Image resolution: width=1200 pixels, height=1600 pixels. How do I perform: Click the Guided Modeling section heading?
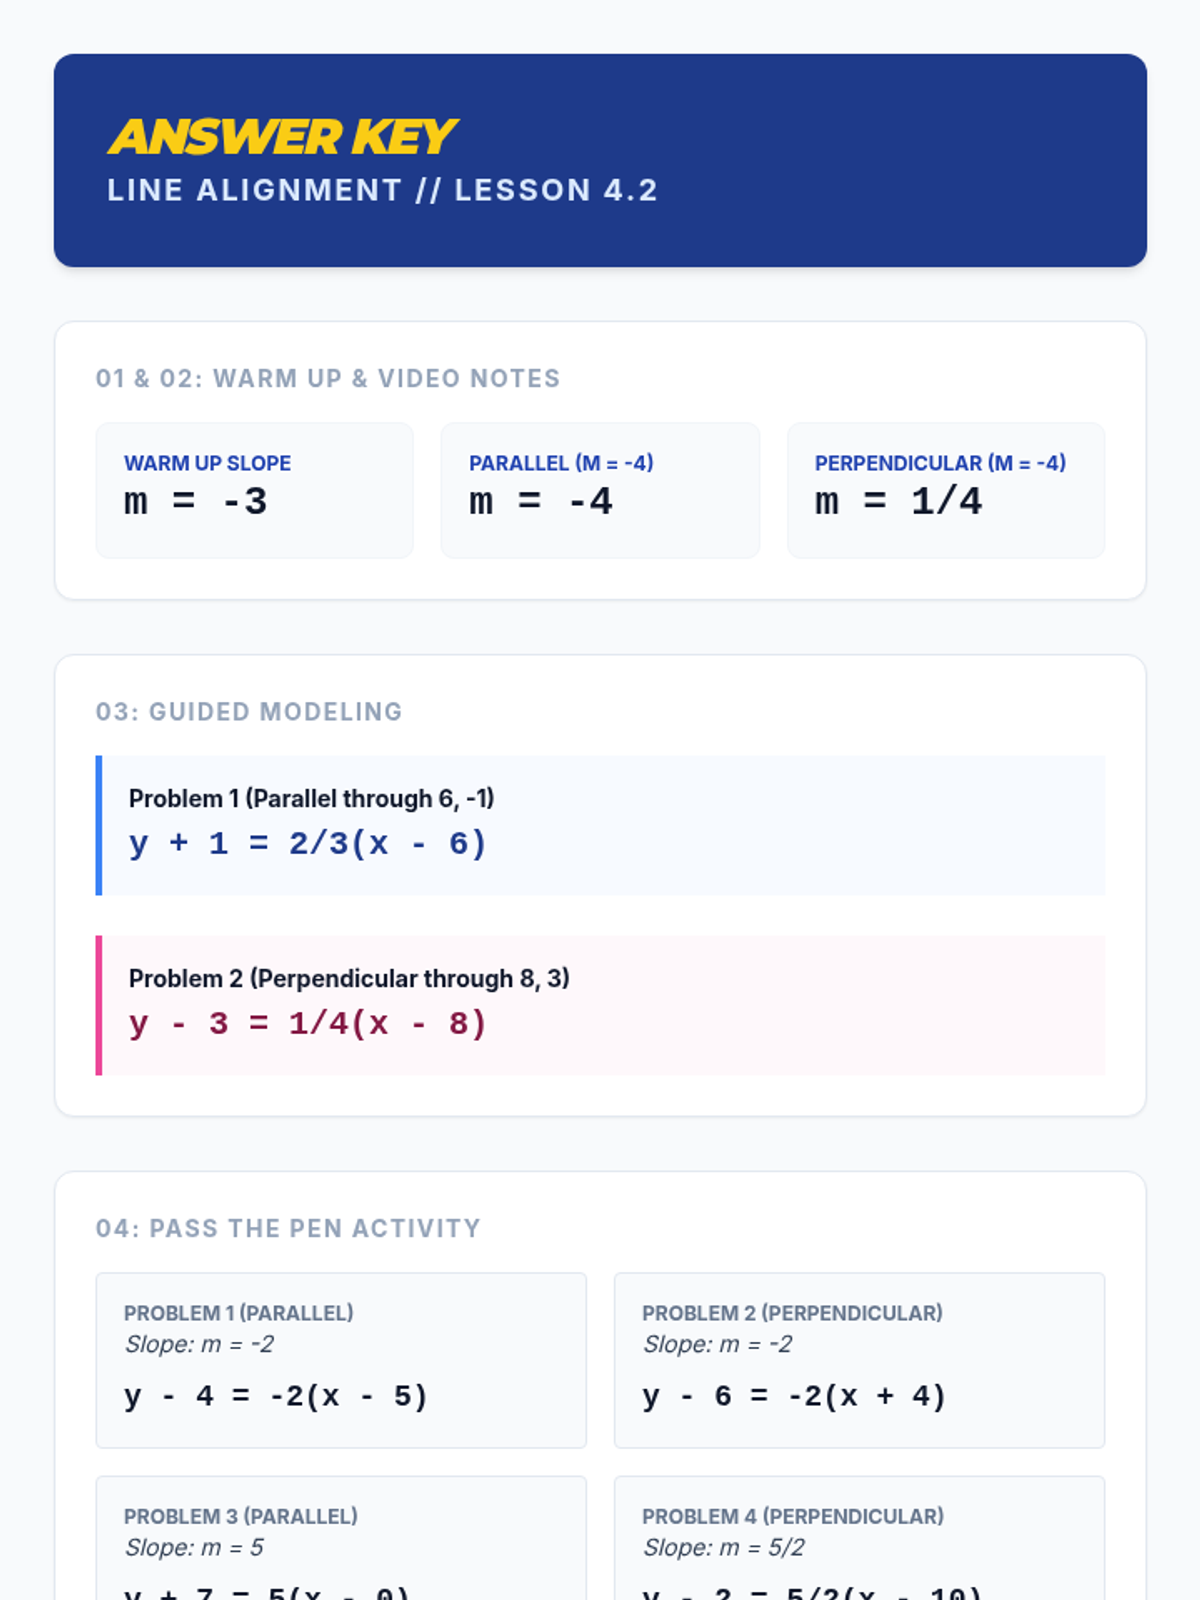point(249,711)
